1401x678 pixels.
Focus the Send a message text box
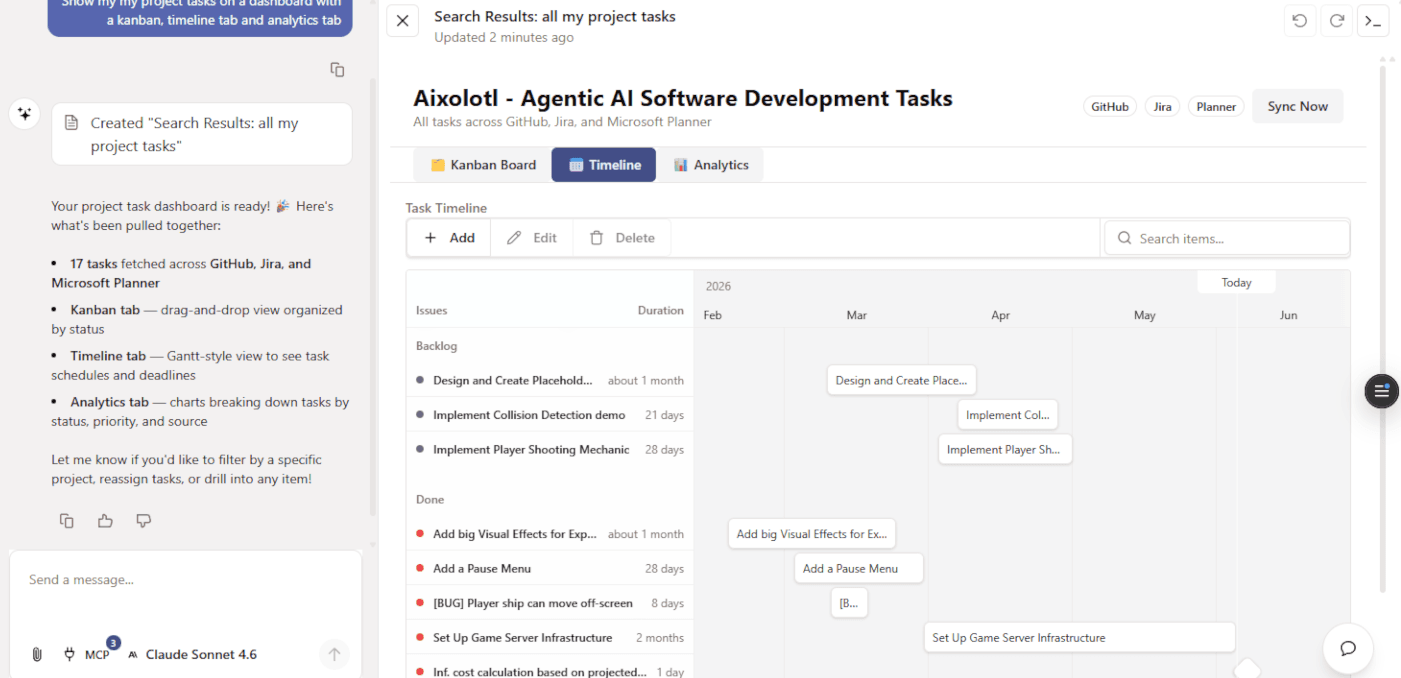point(185,580)
